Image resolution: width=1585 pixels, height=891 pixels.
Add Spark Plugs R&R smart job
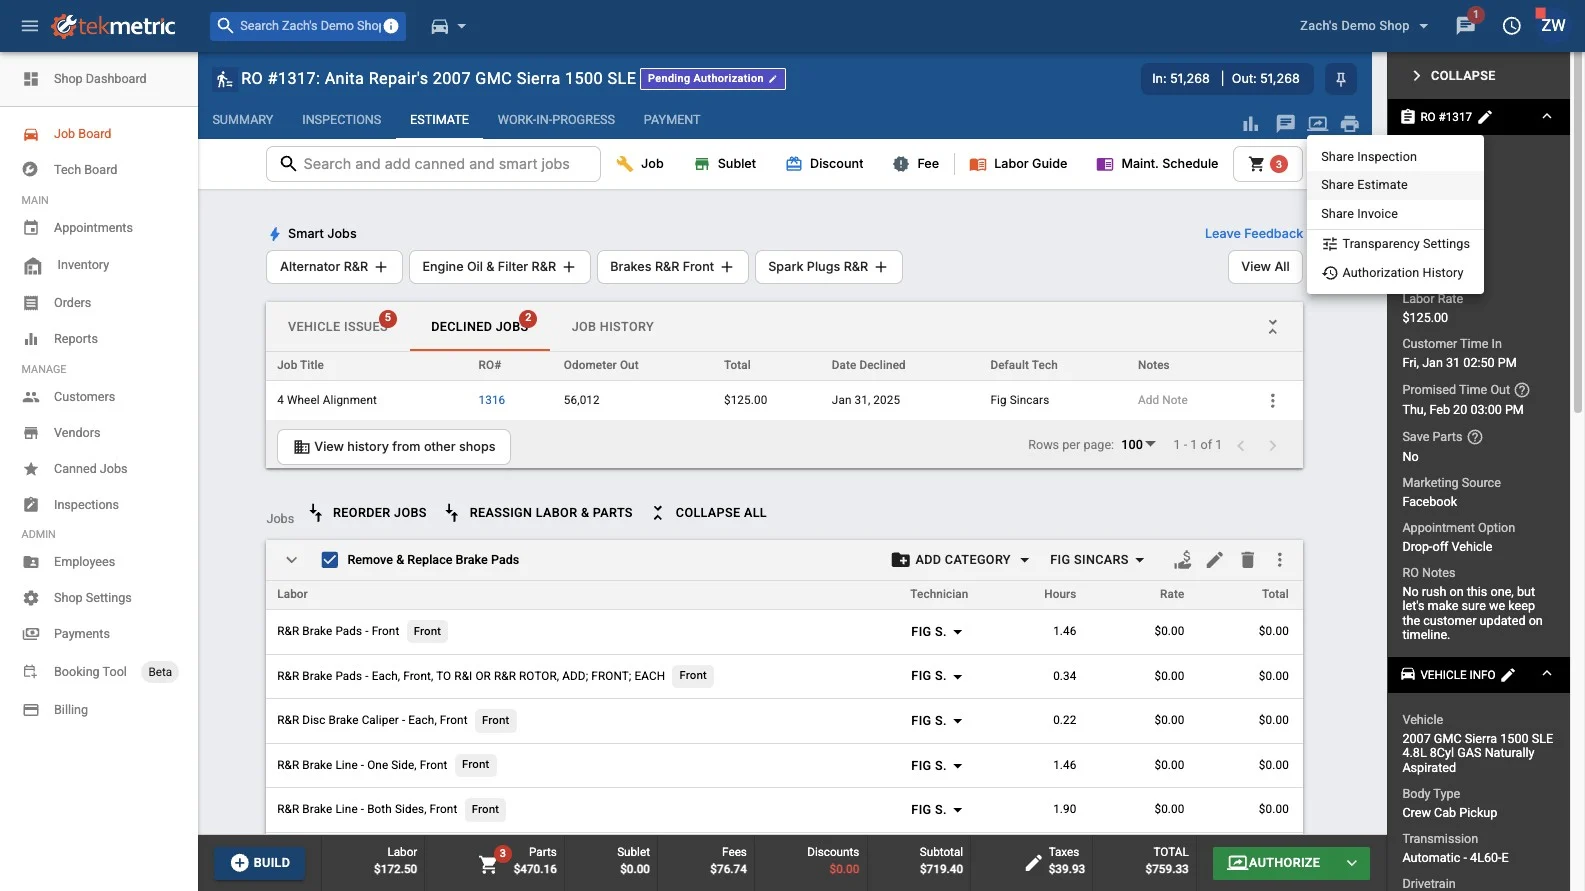(x=828, y=267)
